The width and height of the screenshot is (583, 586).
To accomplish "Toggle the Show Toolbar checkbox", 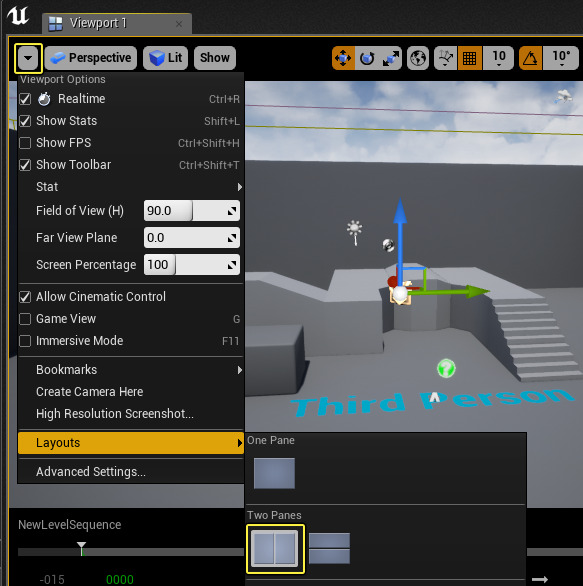I will coord(25,165).
